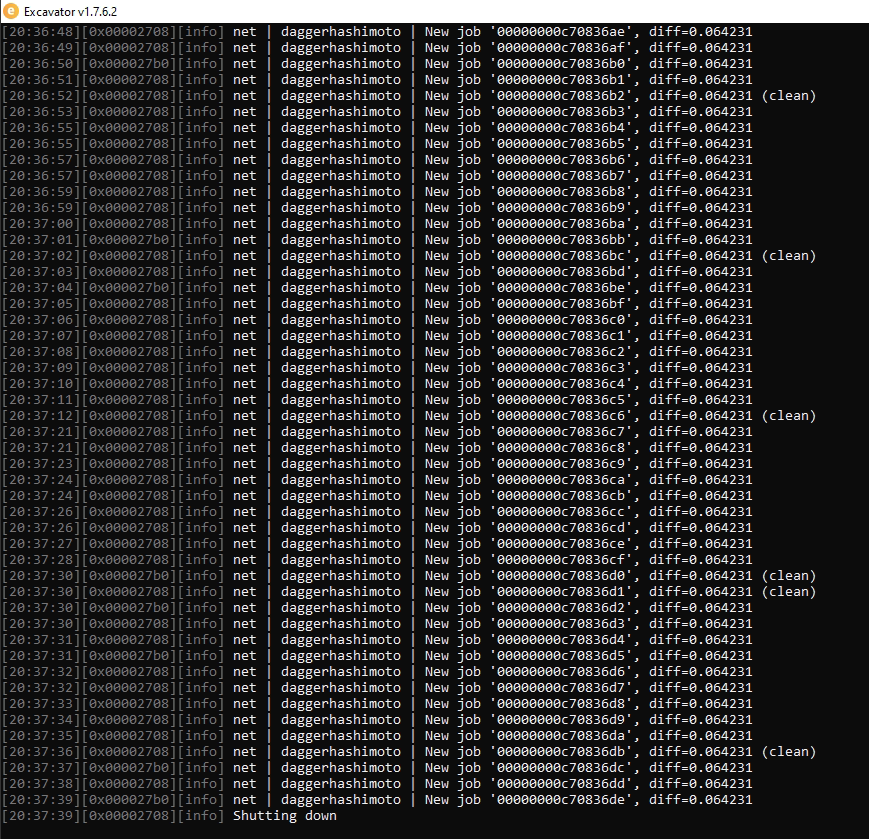Click the '(clean)' flag at timestamp 20:37:30
The height and width of the screenshot is (839, 869).
[x=790, y=575]
